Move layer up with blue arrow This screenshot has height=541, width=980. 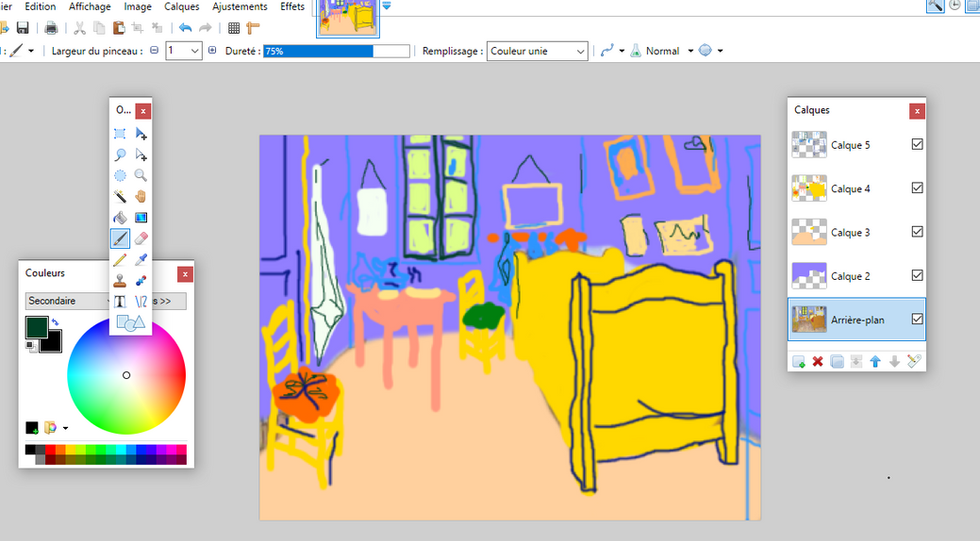[875, 361]
